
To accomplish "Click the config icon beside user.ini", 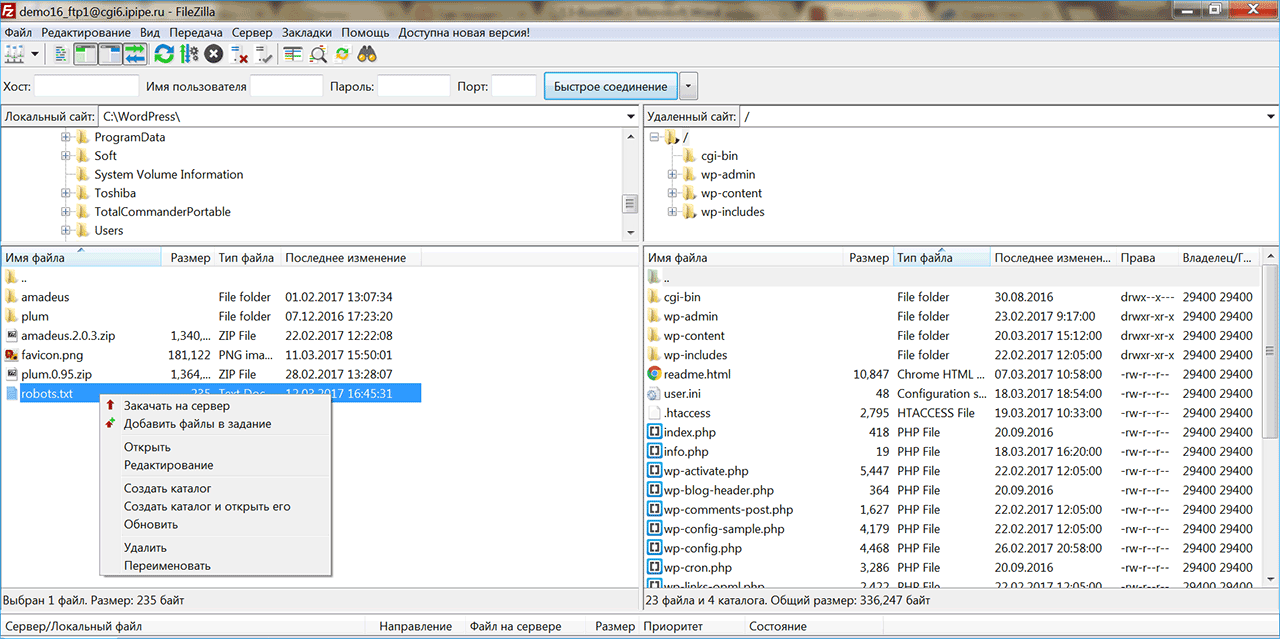I will (655, 394).
